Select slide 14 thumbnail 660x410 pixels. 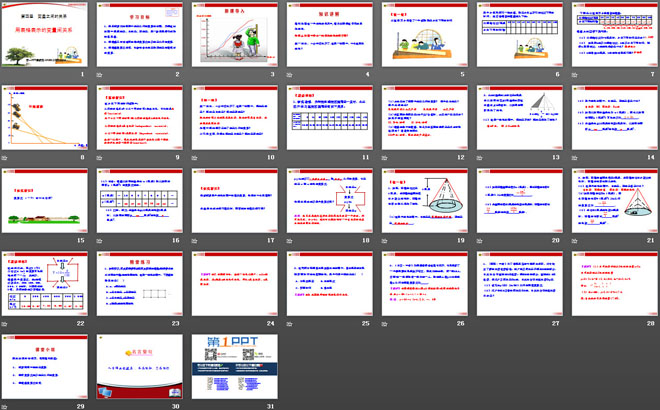pyautogui.click(x=615, y=118)
